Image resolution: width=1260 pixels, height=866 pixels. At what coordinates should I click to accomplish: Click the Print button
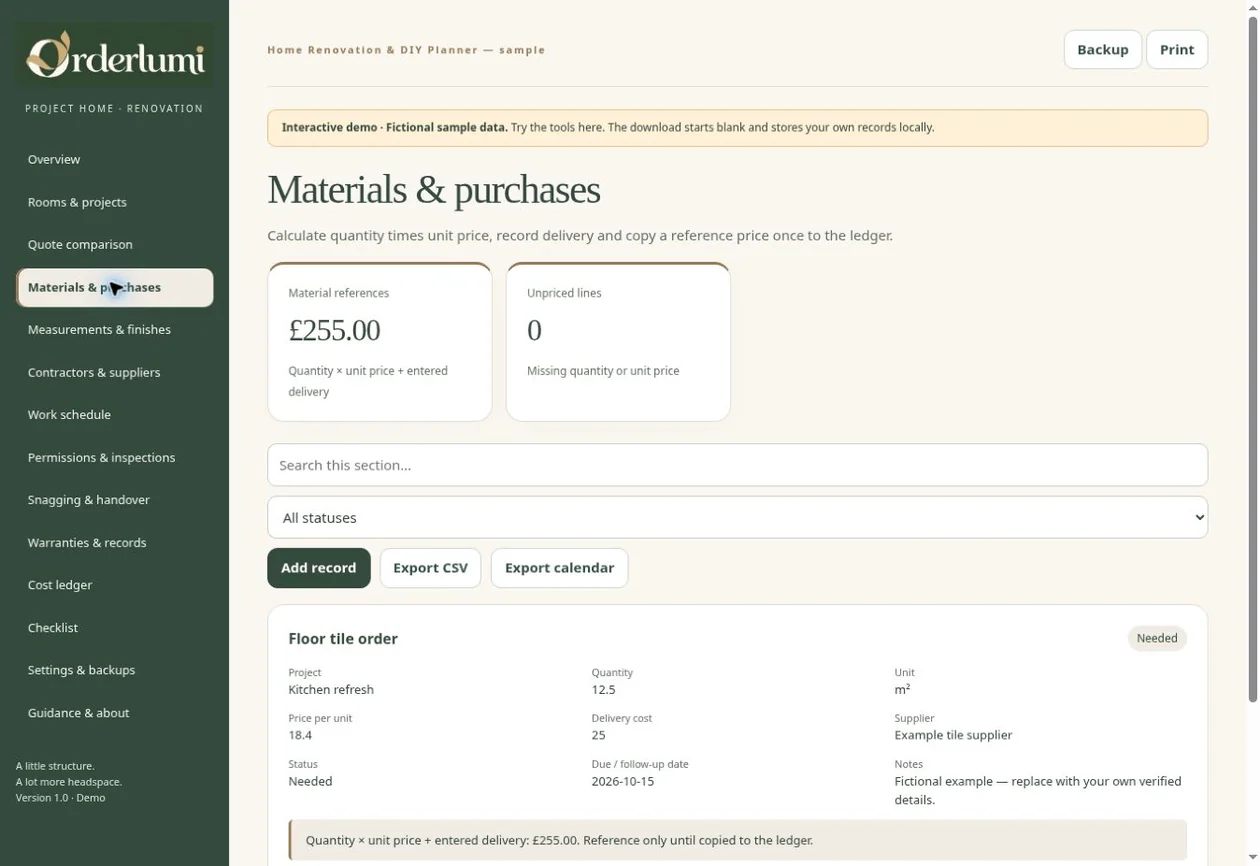point(1177,50)
